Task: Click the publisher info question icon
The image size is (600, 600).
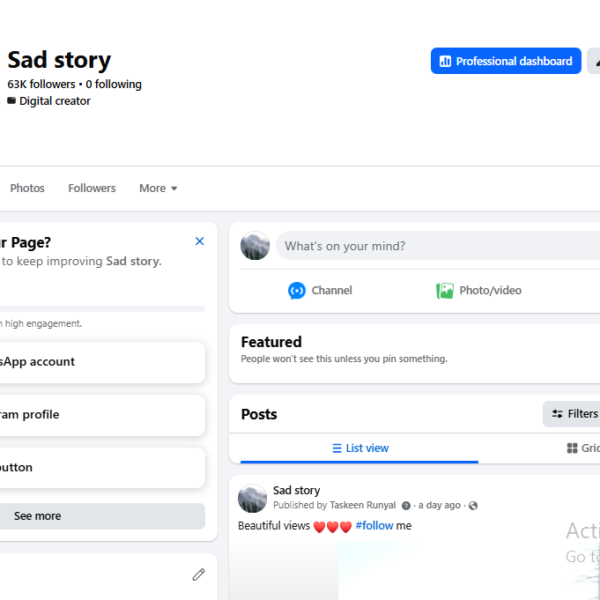Action: (406, 506)
